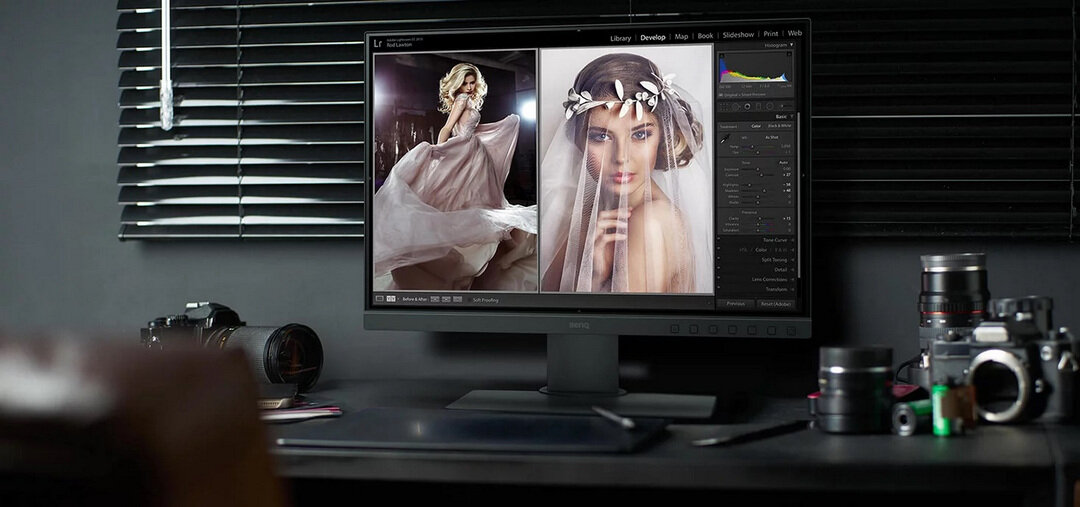Click the highlight clipping indicator on histogram
Screen dimensions: 1080x507
tap(789, 55)
